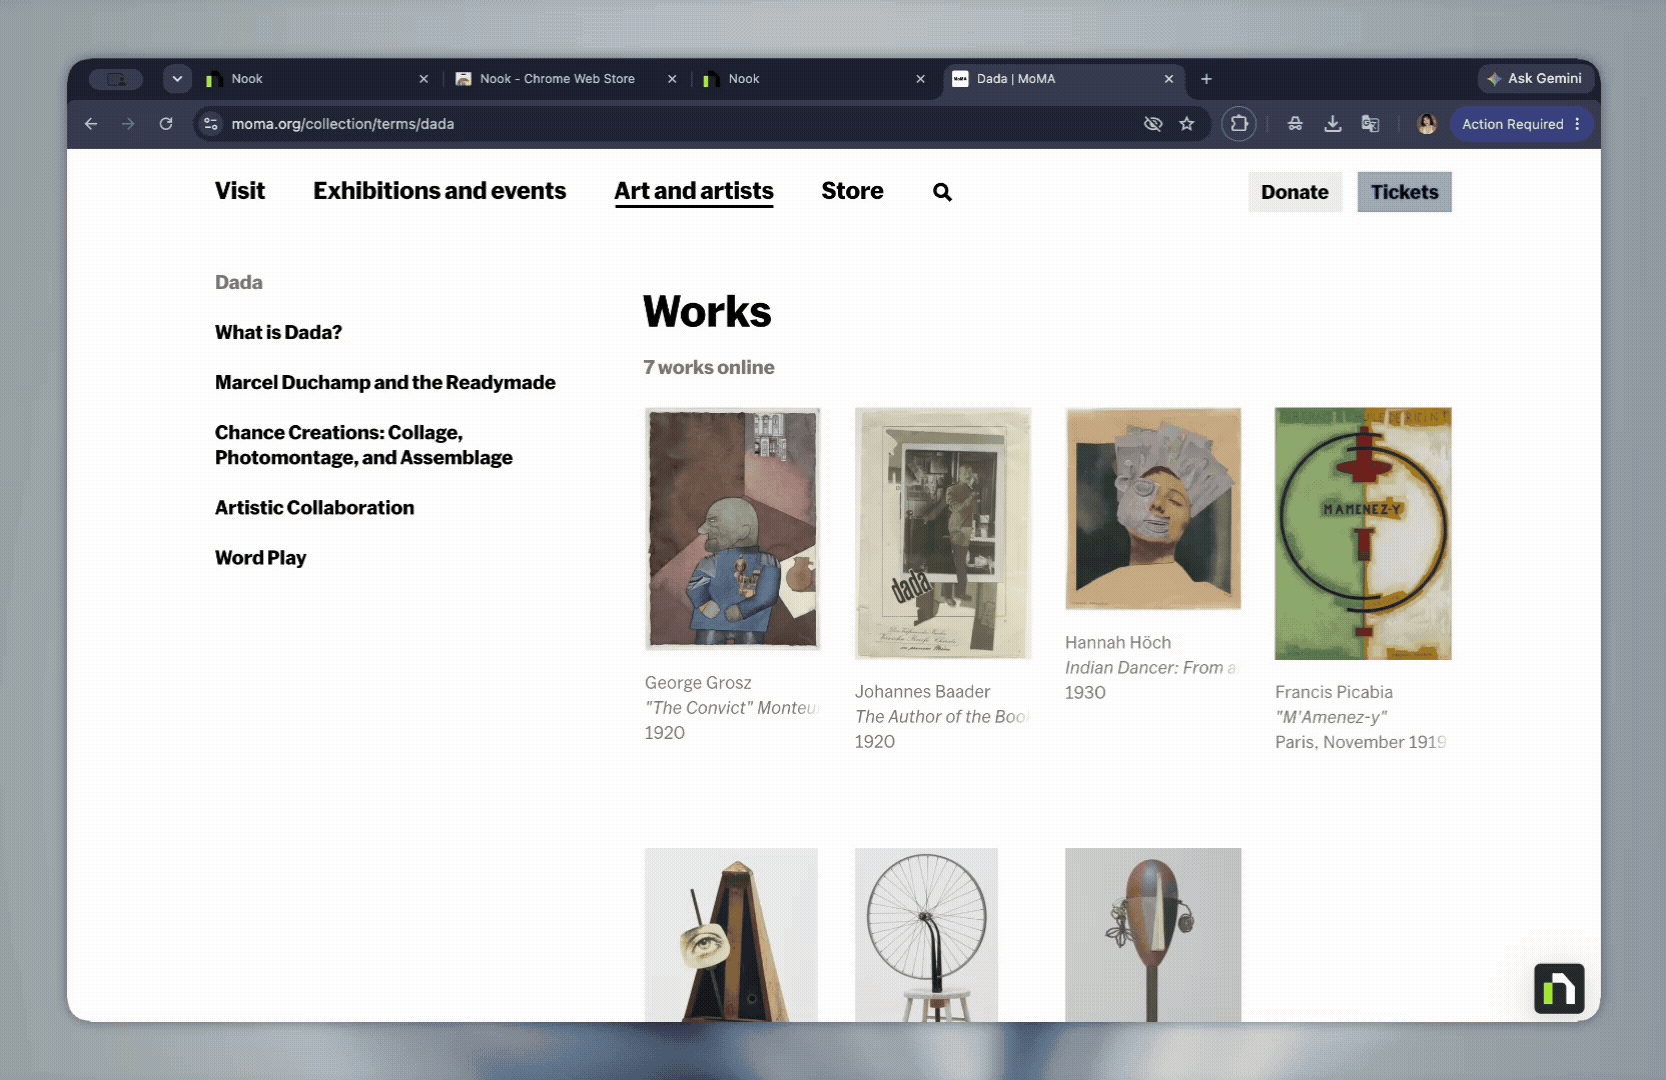This screenshot has height=1080, width=1666.
Task: Open the Action Required menu dots
Action: [x=1577, y=124]
